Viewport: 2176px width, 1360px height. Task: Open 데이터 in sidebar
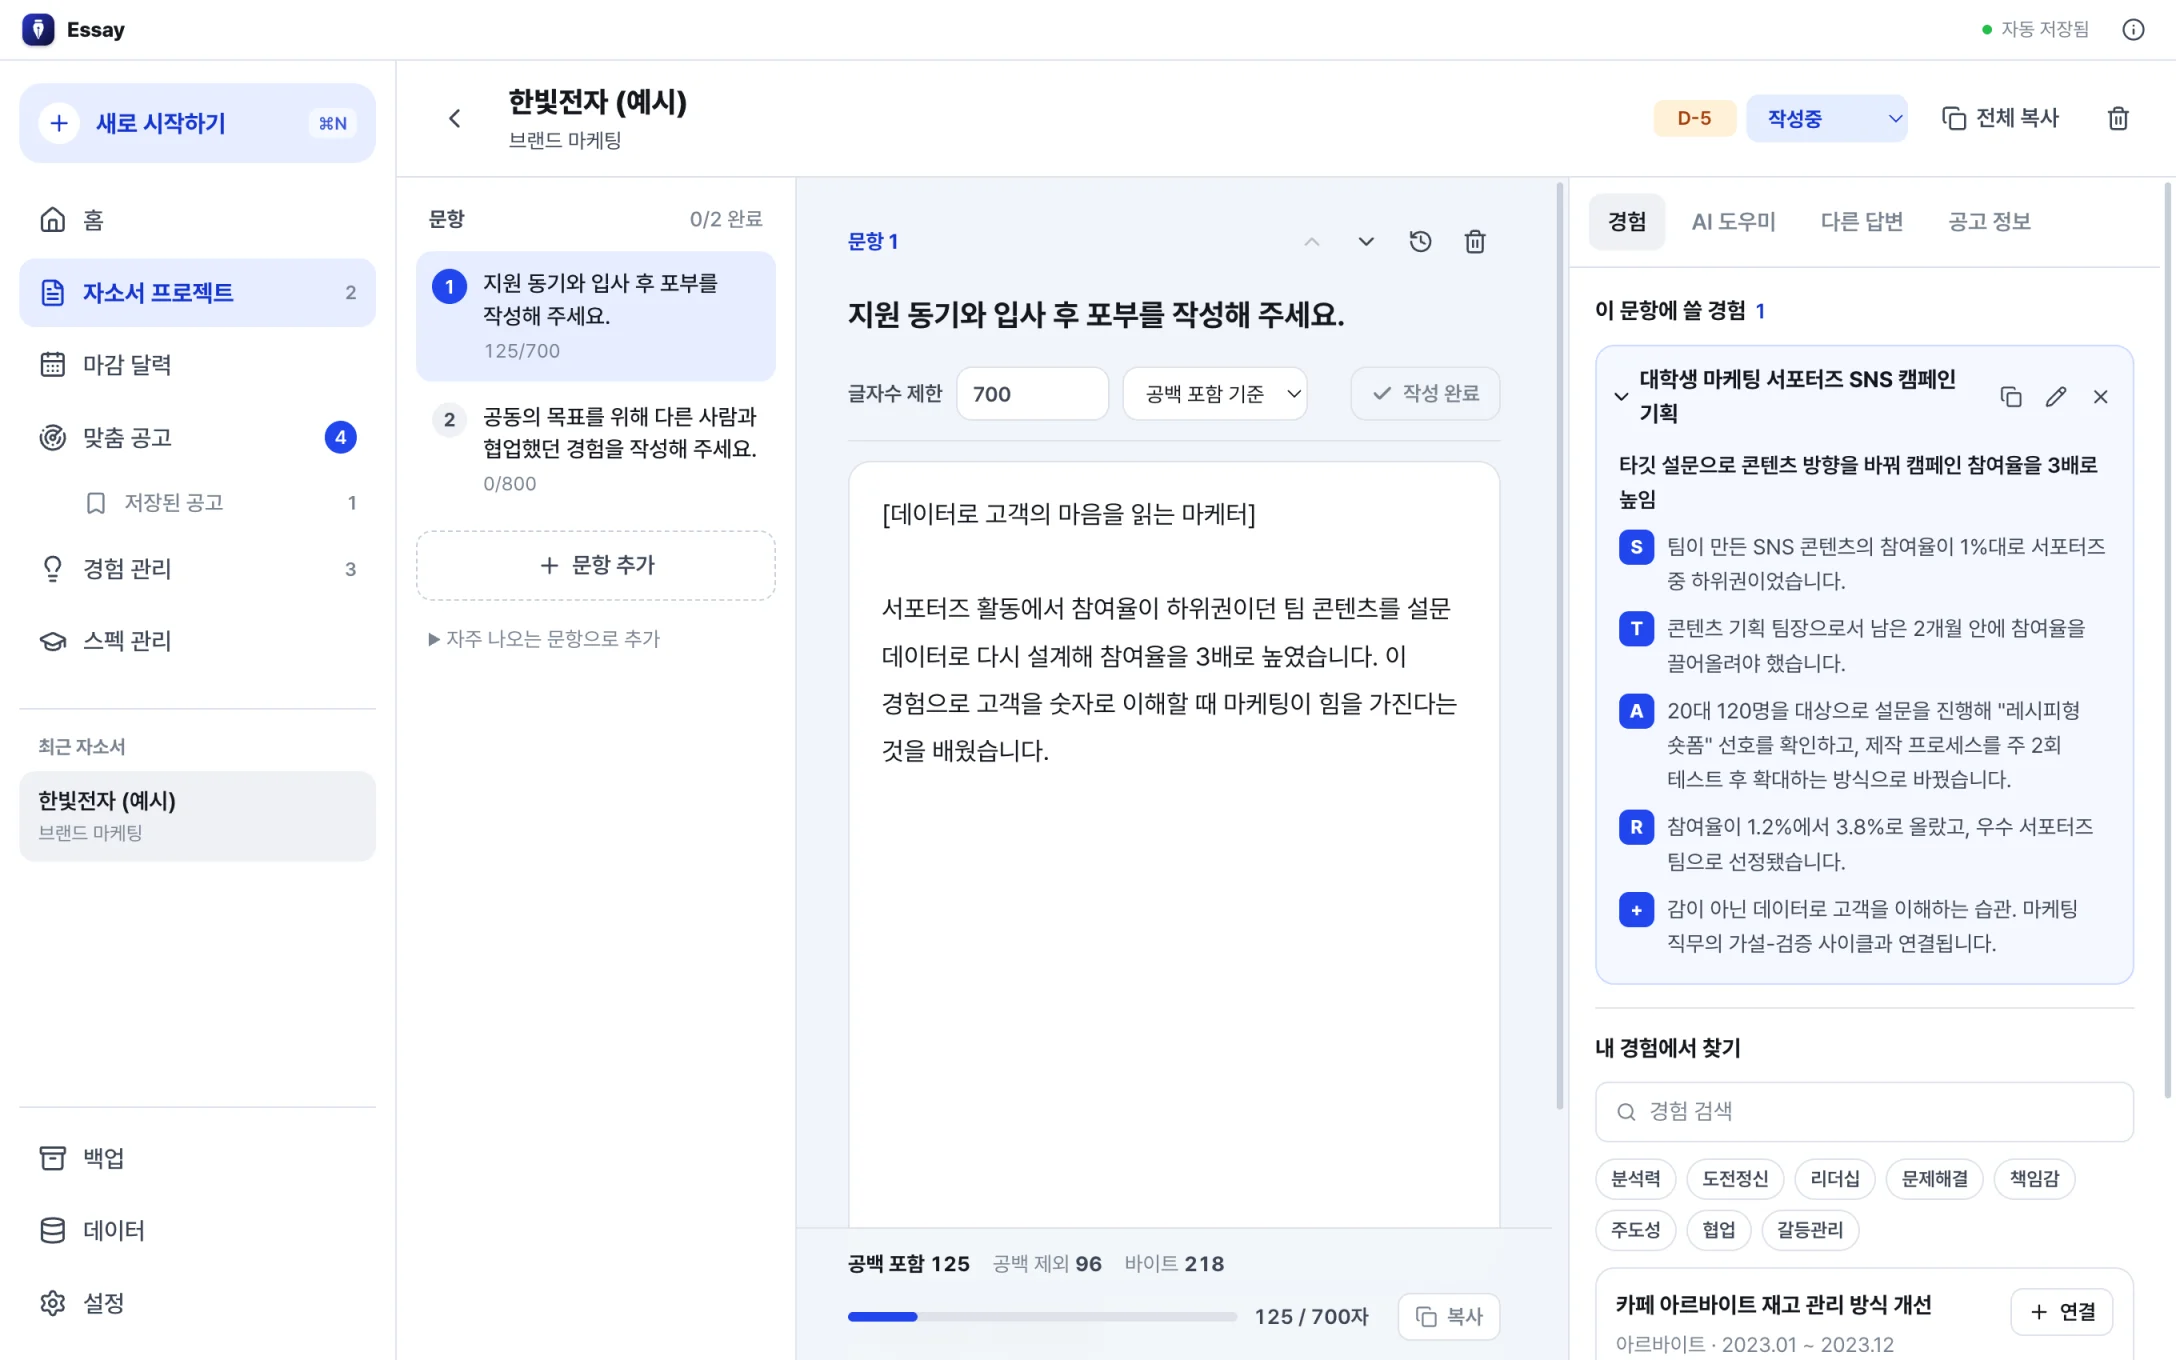197,1230
